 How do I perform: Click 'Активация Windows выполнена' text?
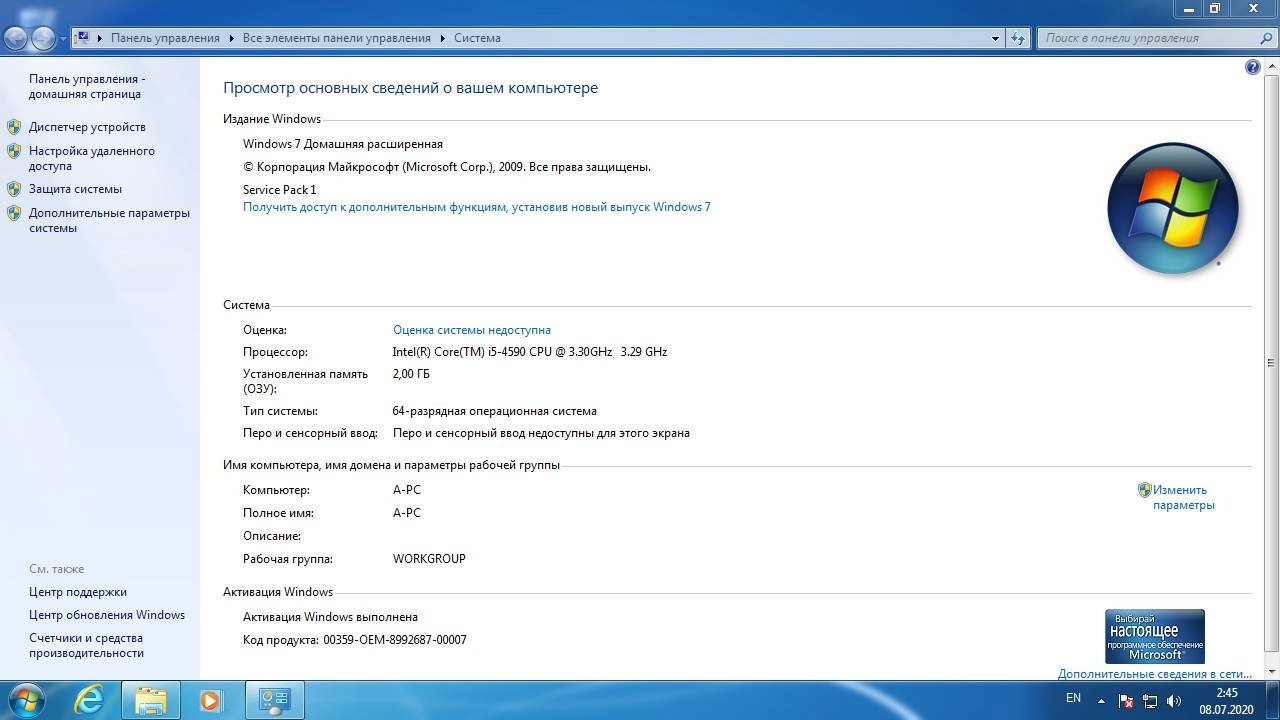pyautogui.click(x=330, y=617)
